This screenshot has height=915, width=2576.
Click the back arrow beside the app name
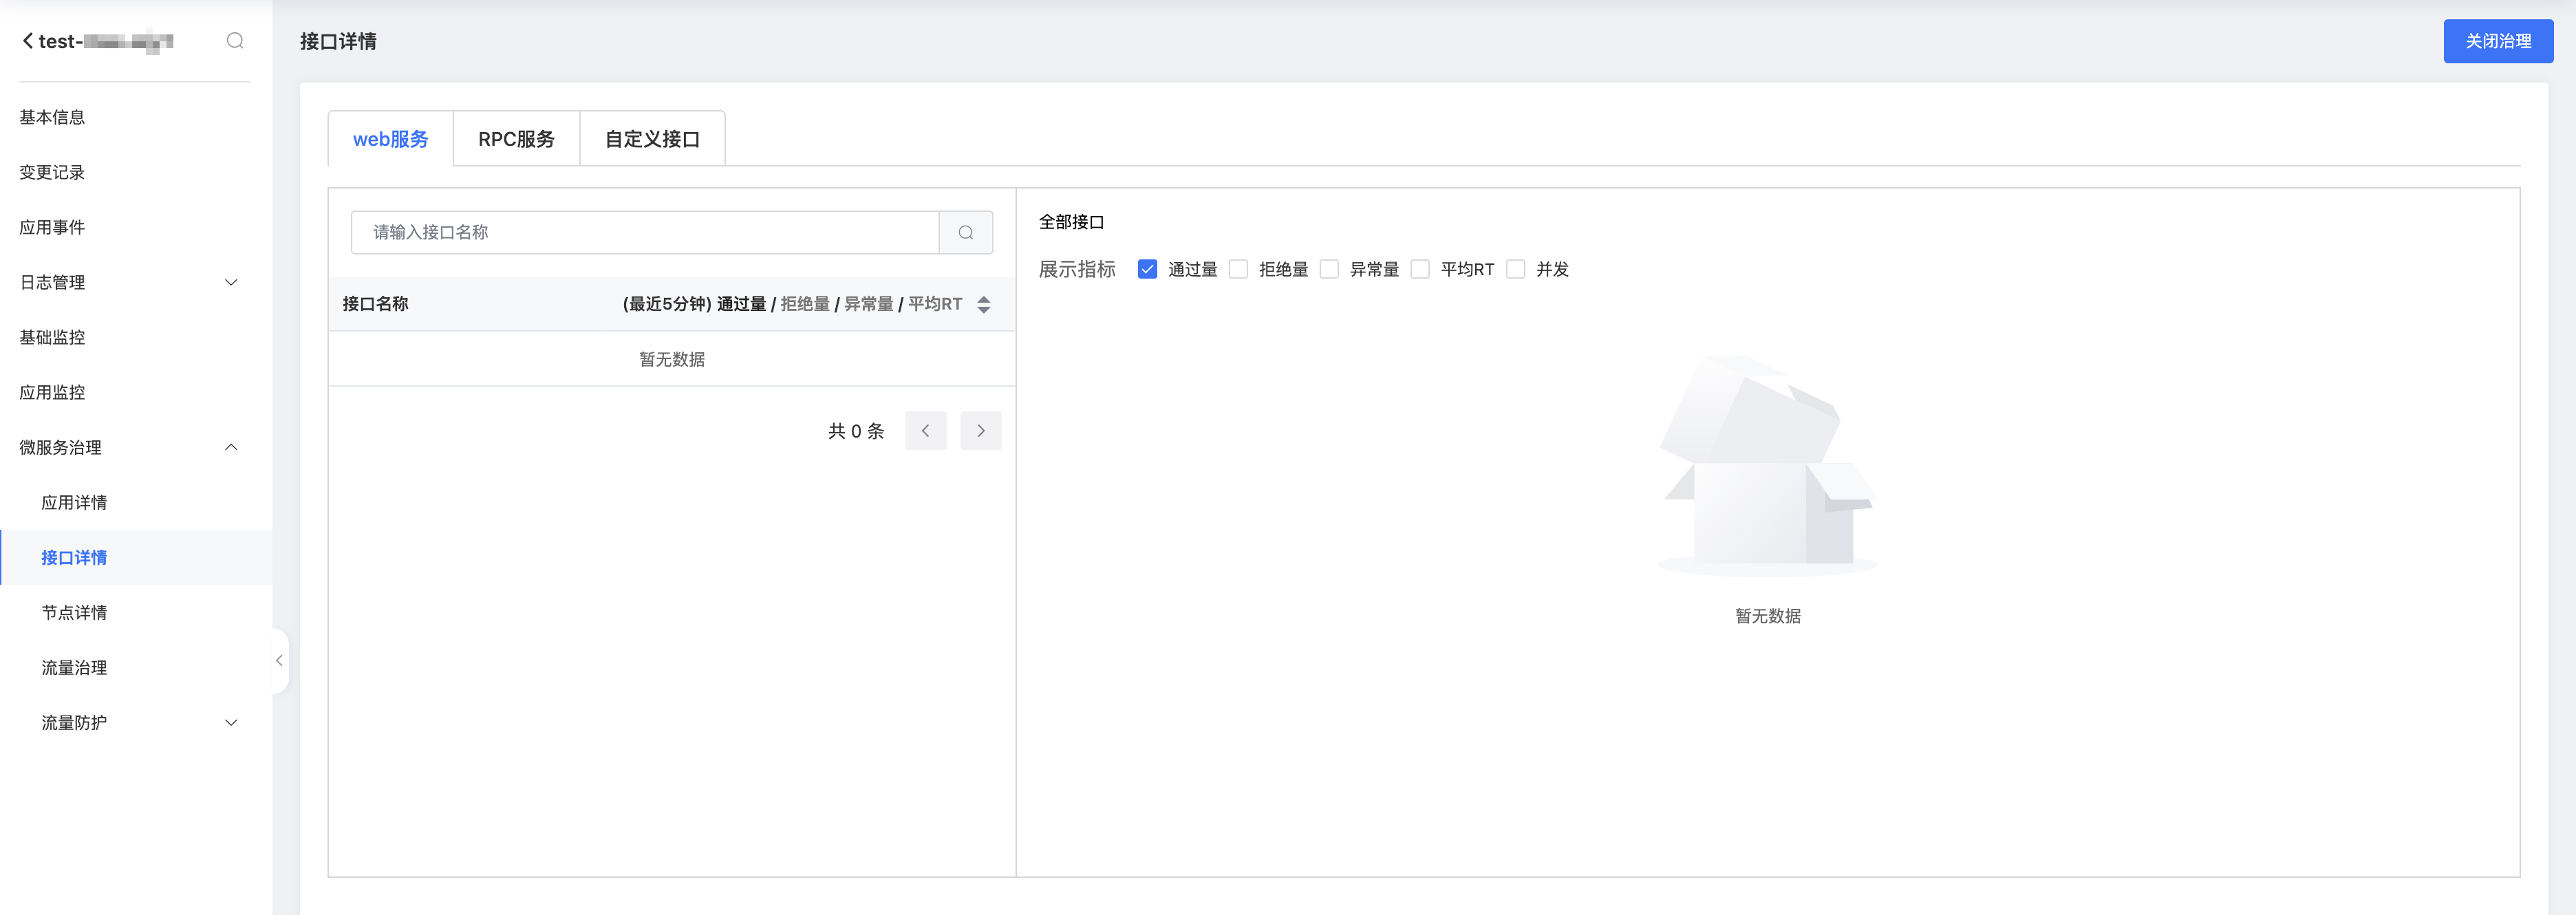[x=28, y=41]
